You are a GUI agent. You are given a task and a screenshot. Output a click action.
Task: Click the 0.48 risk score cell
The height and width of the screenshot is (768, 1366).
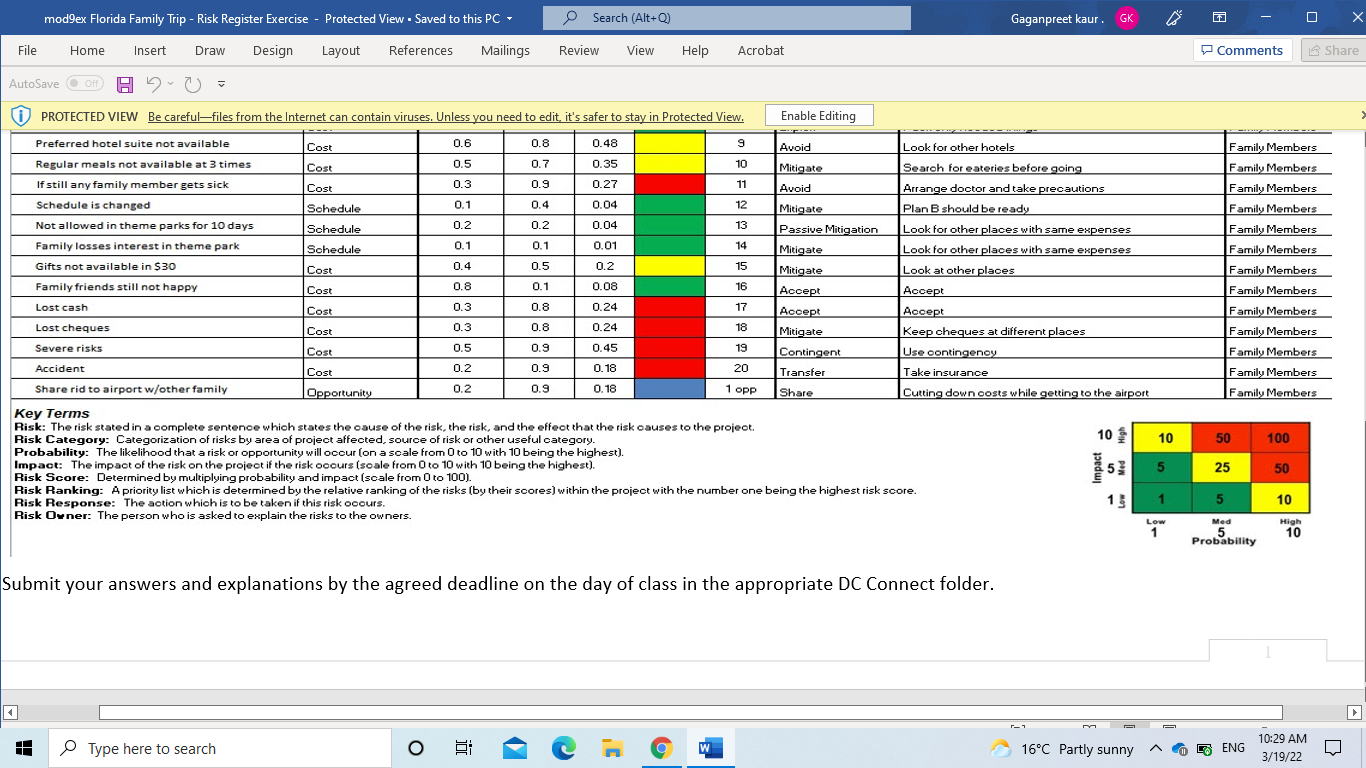tap(605, 144)
